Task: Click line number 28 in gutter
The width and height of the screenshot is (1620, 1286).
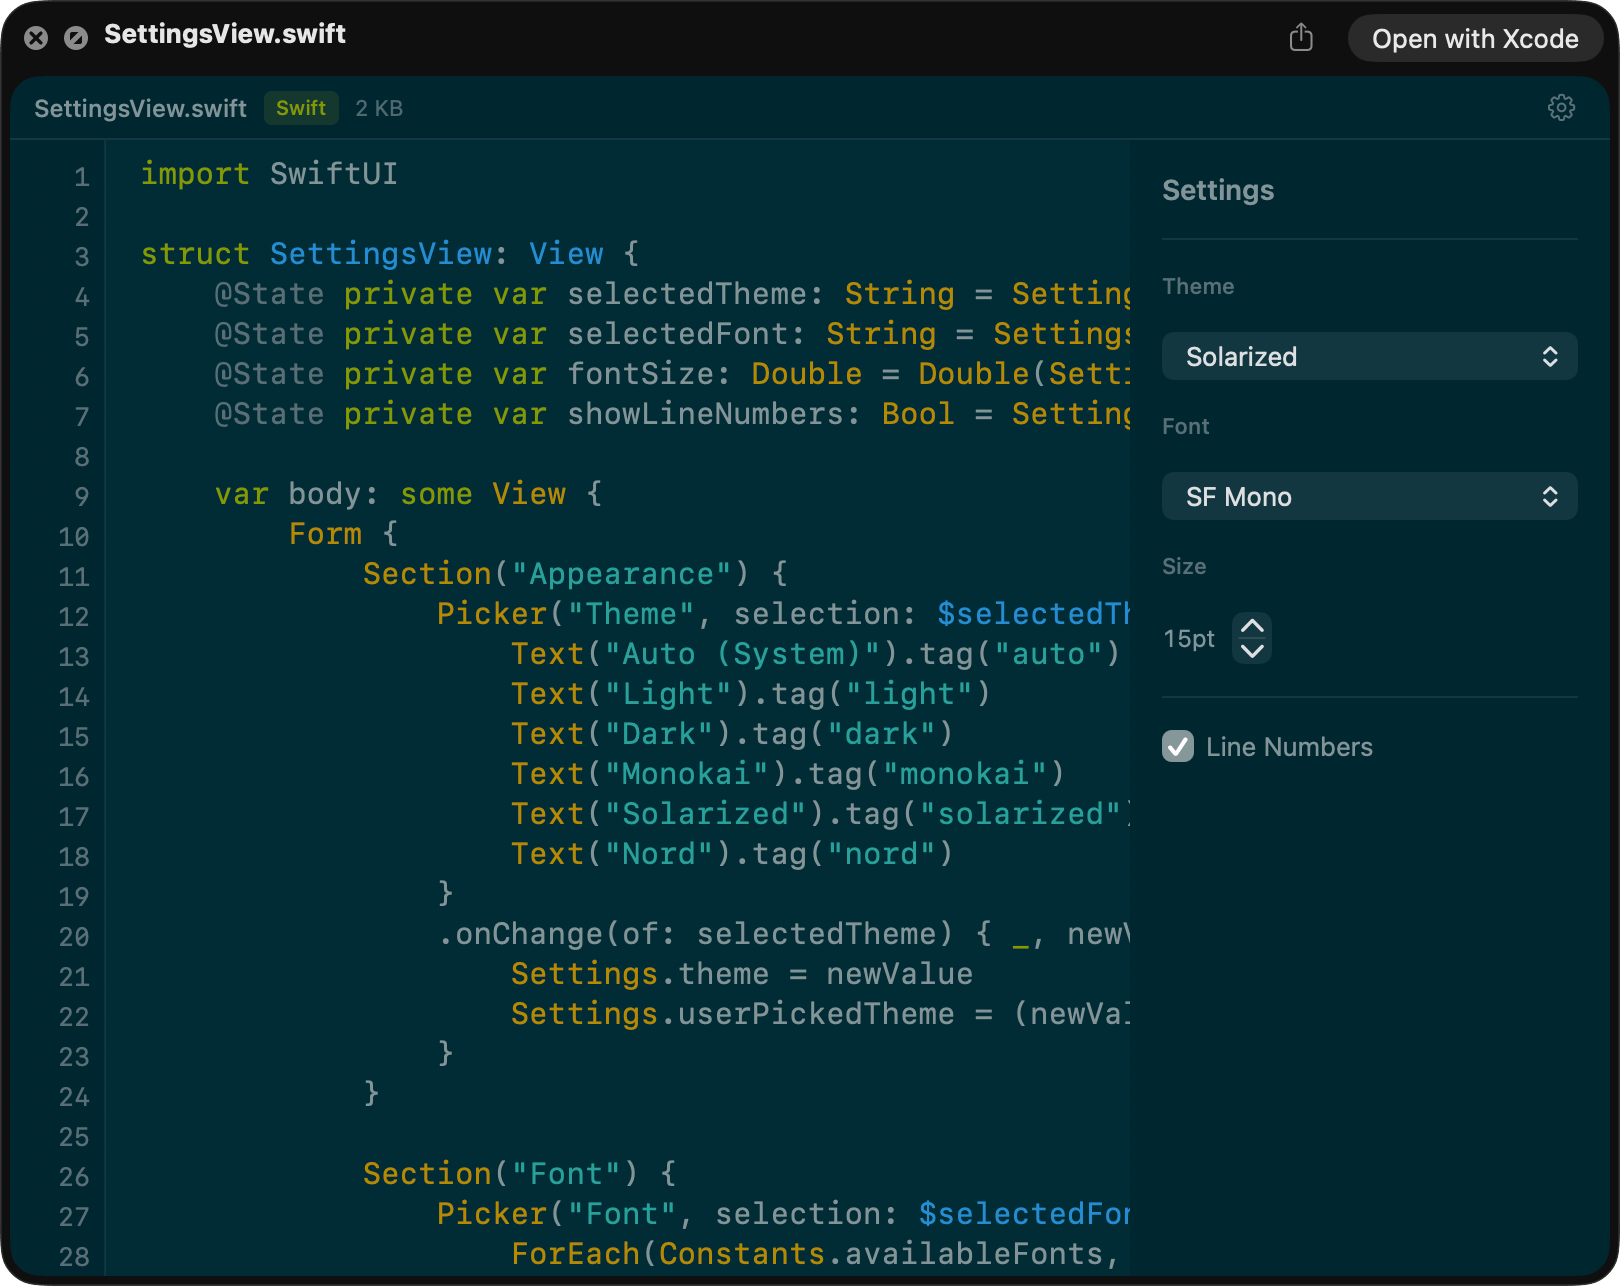Action: tap(74, 1257)
